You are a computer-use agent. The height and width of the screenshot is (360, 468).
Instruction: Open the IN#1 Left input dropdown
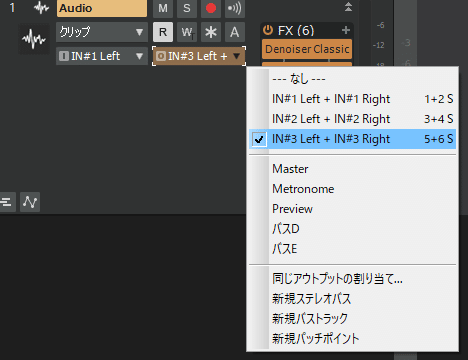[102, 56]
